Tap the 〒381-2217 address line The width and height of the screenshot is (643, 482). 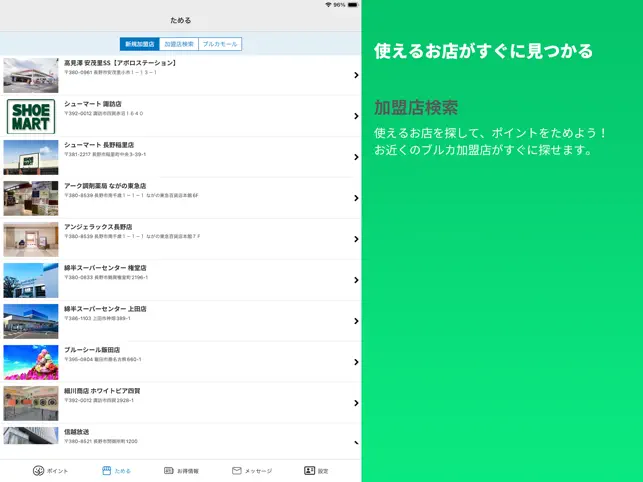click(105, 154)
